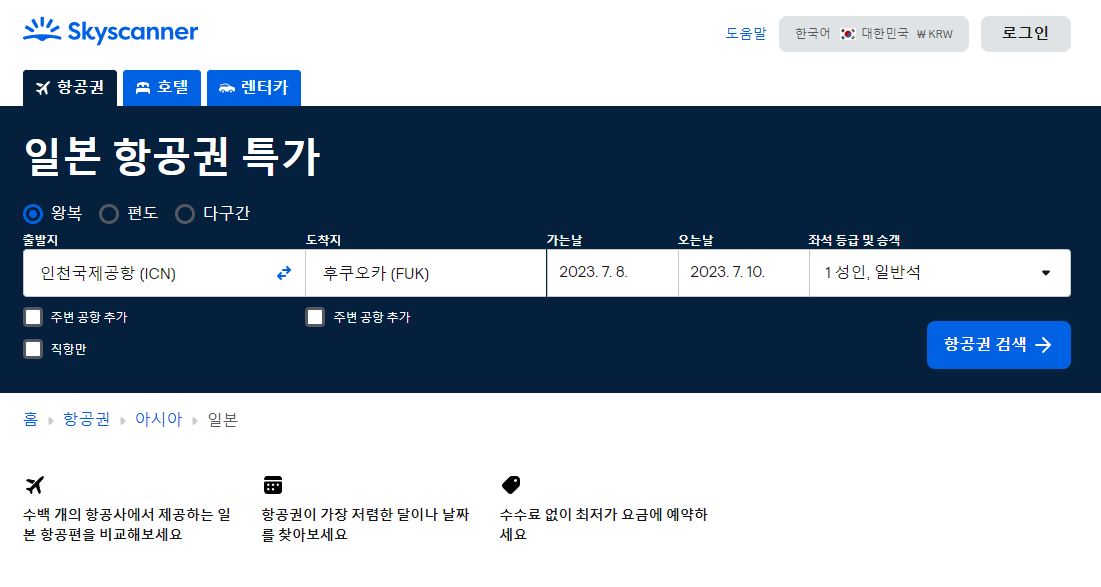Open the 한국어 대한민국 KRW locale selector
The width and height of the screenshot is (1101, 587).
coord(873,34)
